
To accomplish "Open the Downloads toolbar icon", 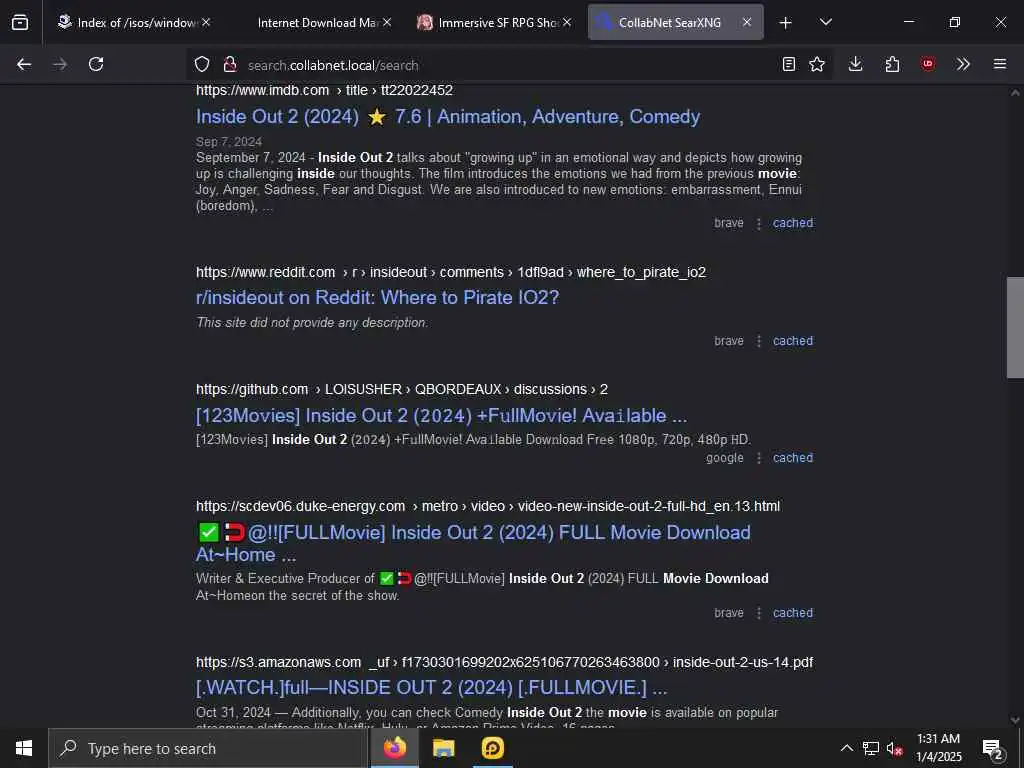I will 856,64.
